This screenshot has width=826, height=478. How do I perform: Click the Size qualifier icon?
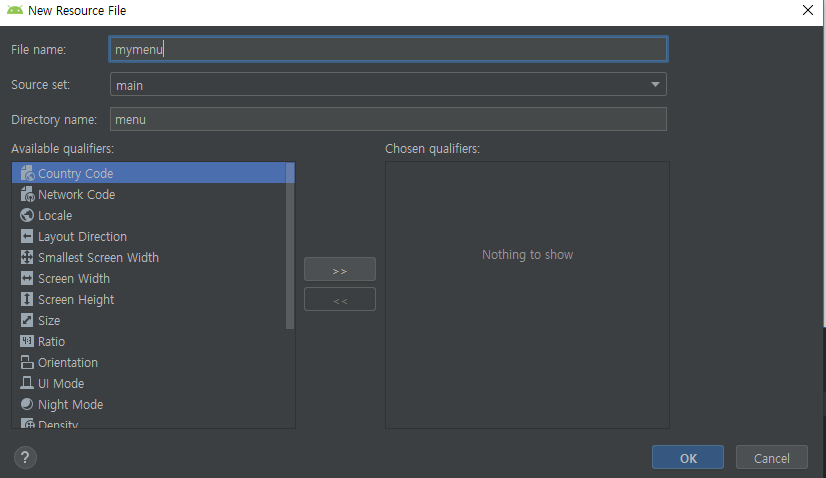coord(27,320)
